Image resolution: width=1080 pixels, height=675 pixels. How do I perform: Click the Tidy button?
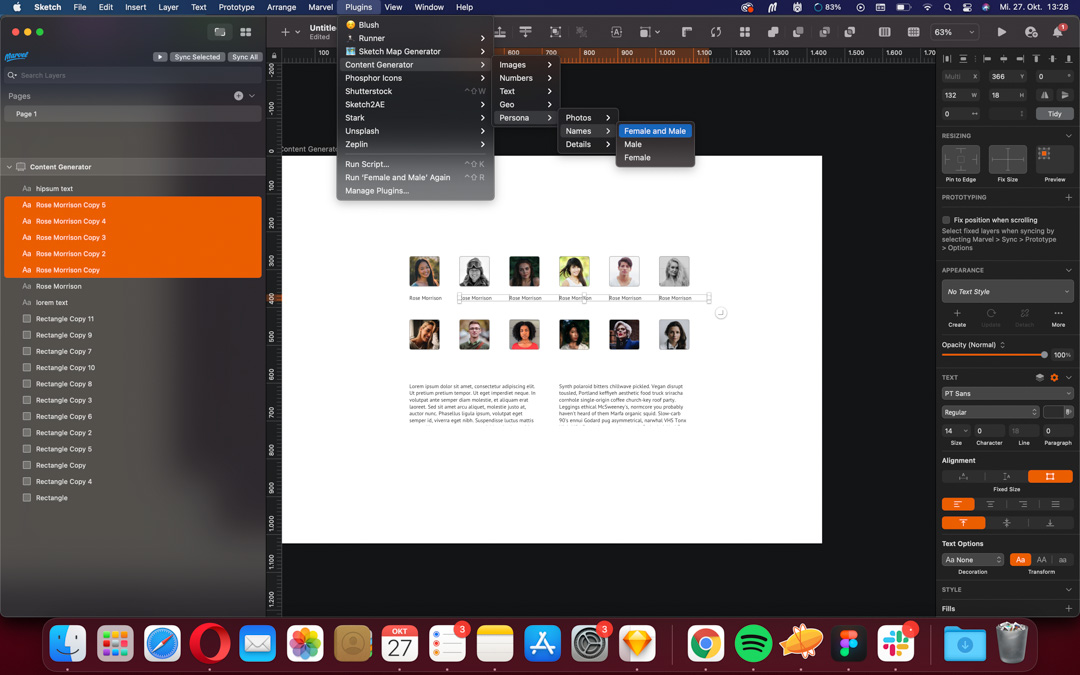[1055, 114]
